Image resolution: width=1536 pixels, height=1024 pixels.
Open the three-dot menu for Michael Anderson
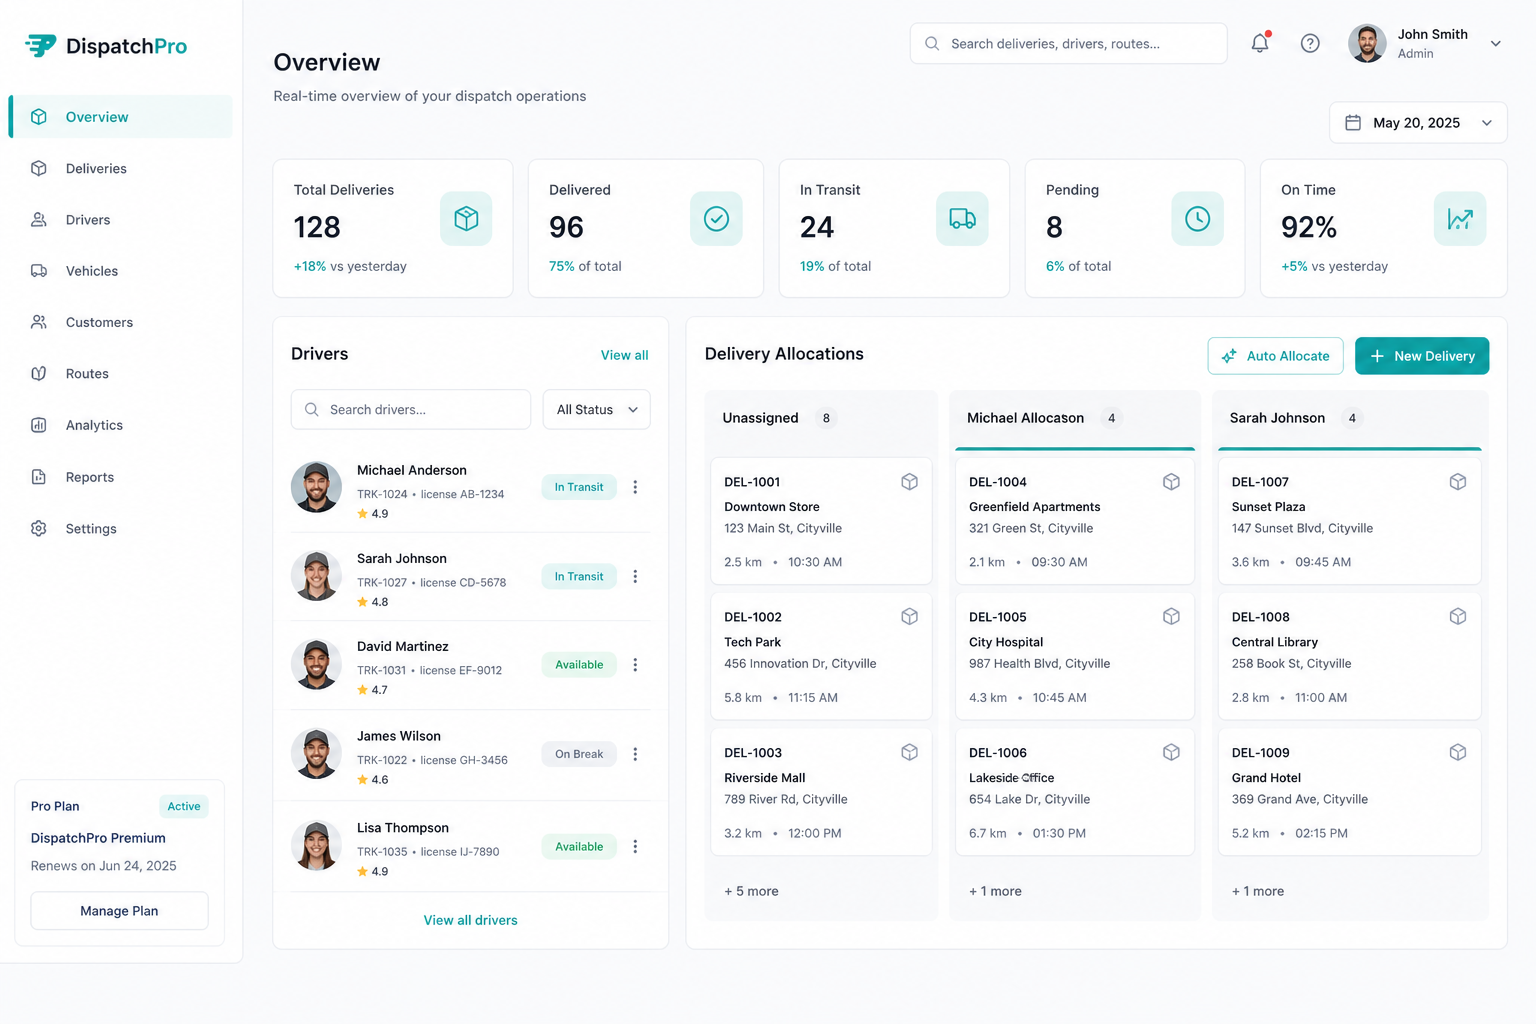tap(635, 487)
